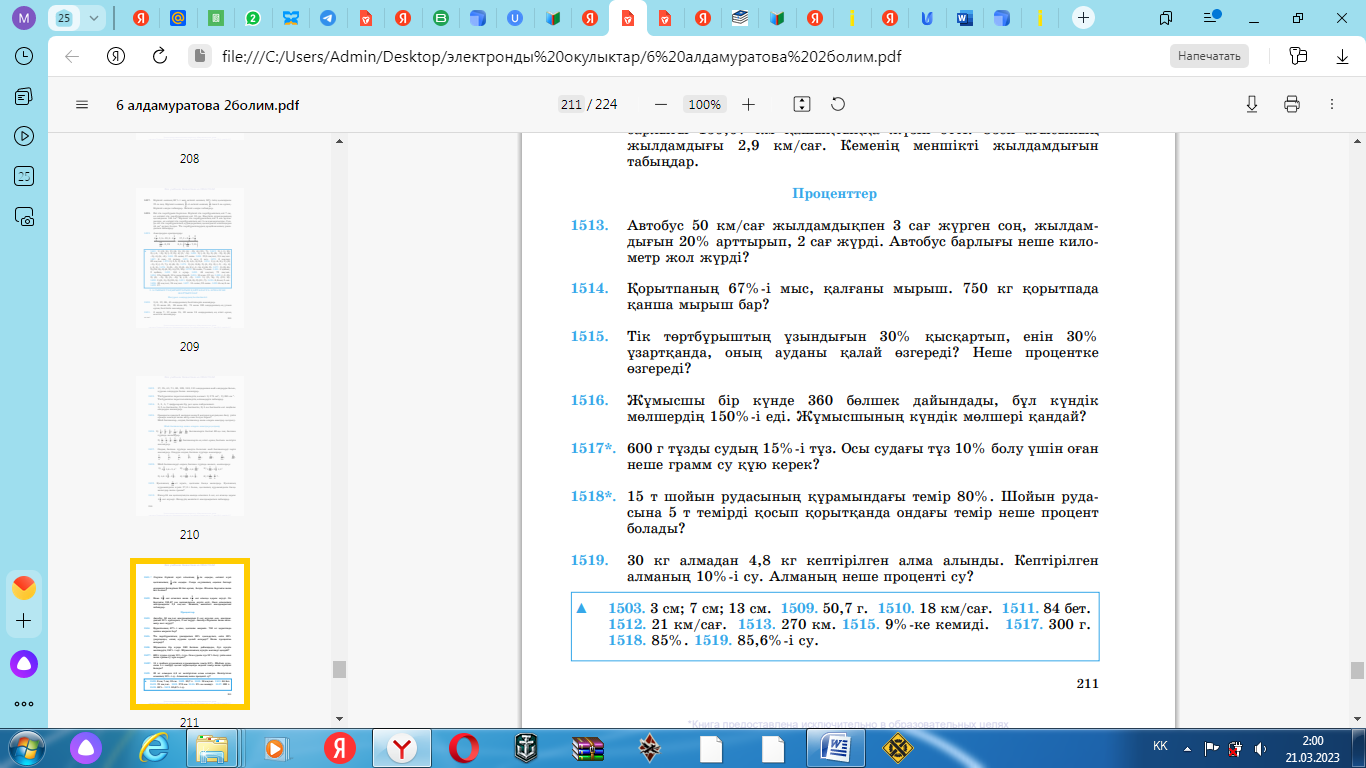Viewport: 1366px width, 768px height.
Task: Click the PDF file name title
Action: point(208,105)
